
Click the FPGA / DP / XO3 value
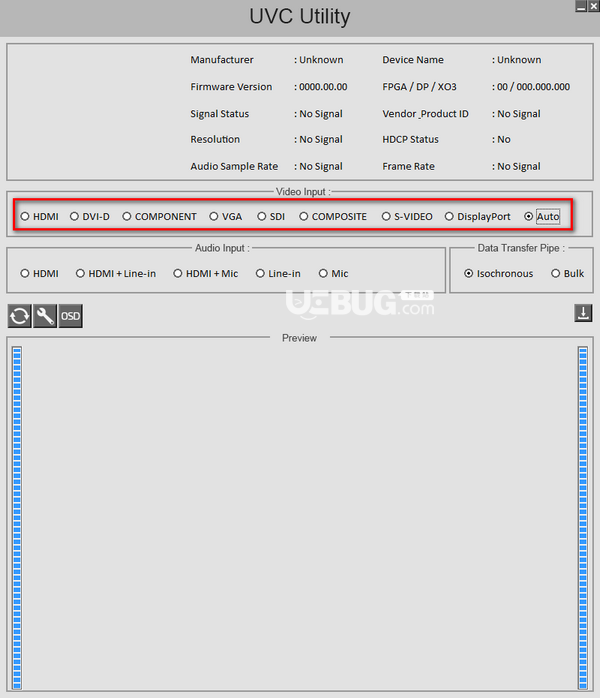pyautogui.click(x=531, y=87)
